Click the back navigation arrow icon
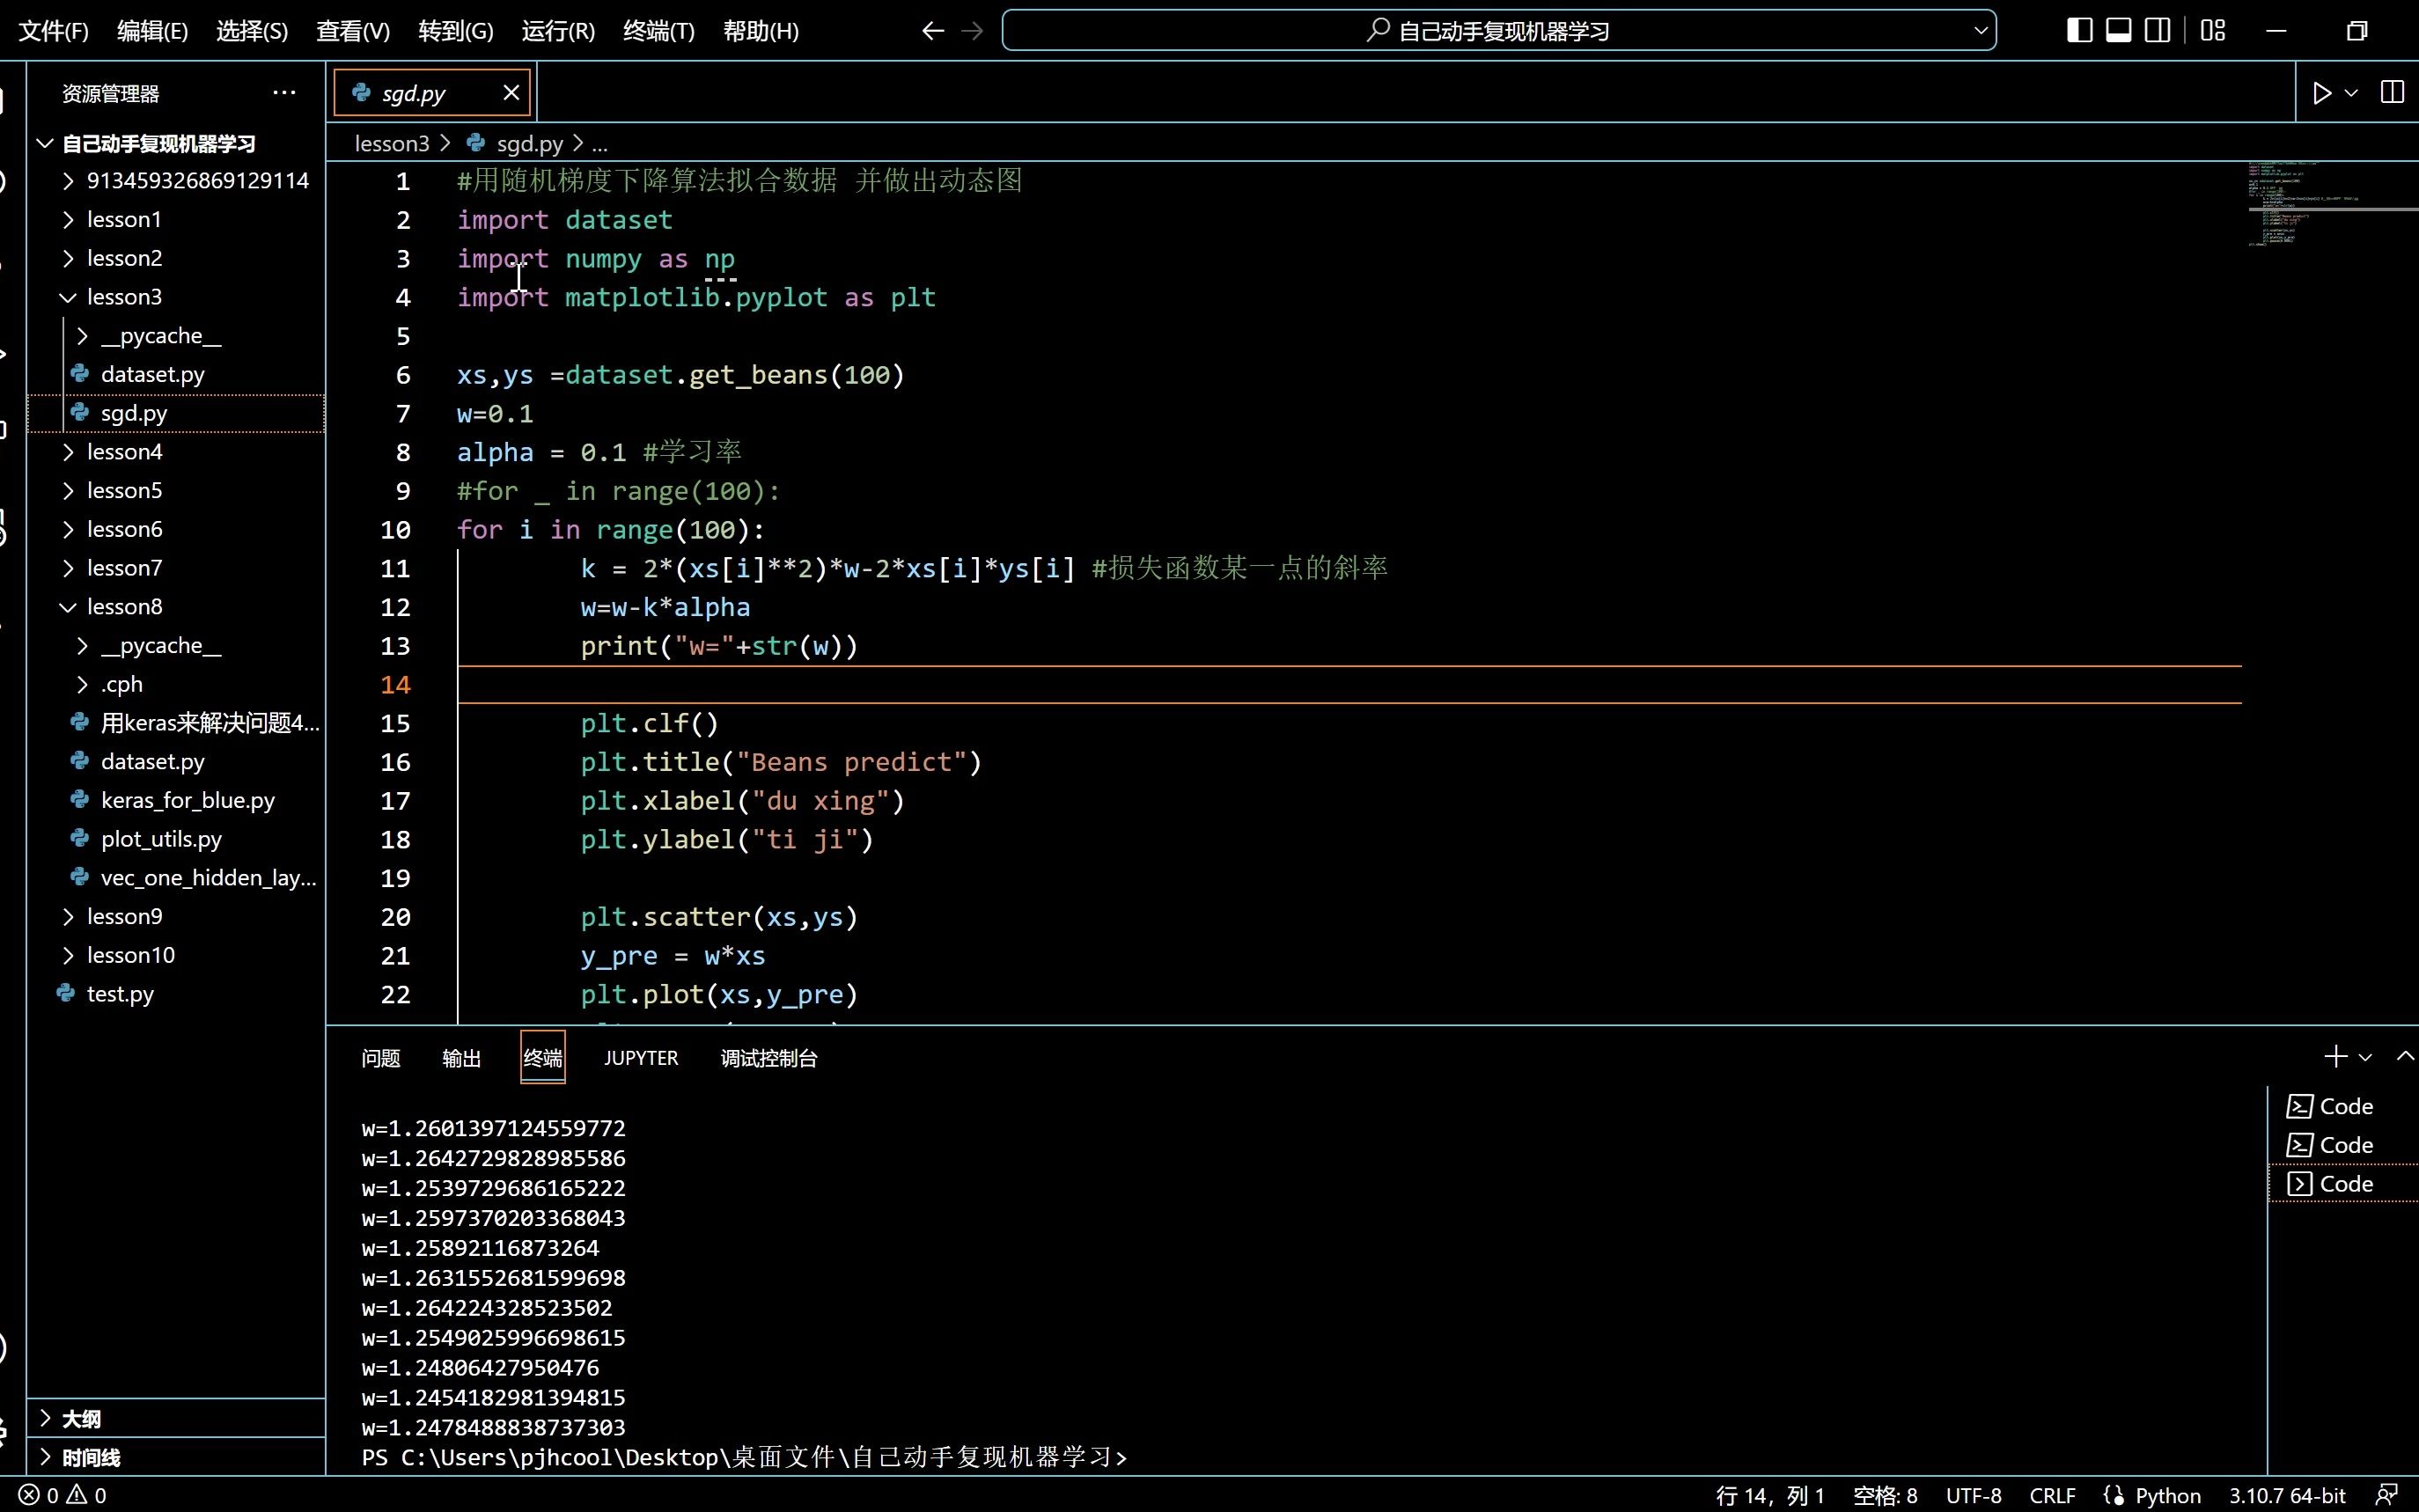 [x=931, y=30]
